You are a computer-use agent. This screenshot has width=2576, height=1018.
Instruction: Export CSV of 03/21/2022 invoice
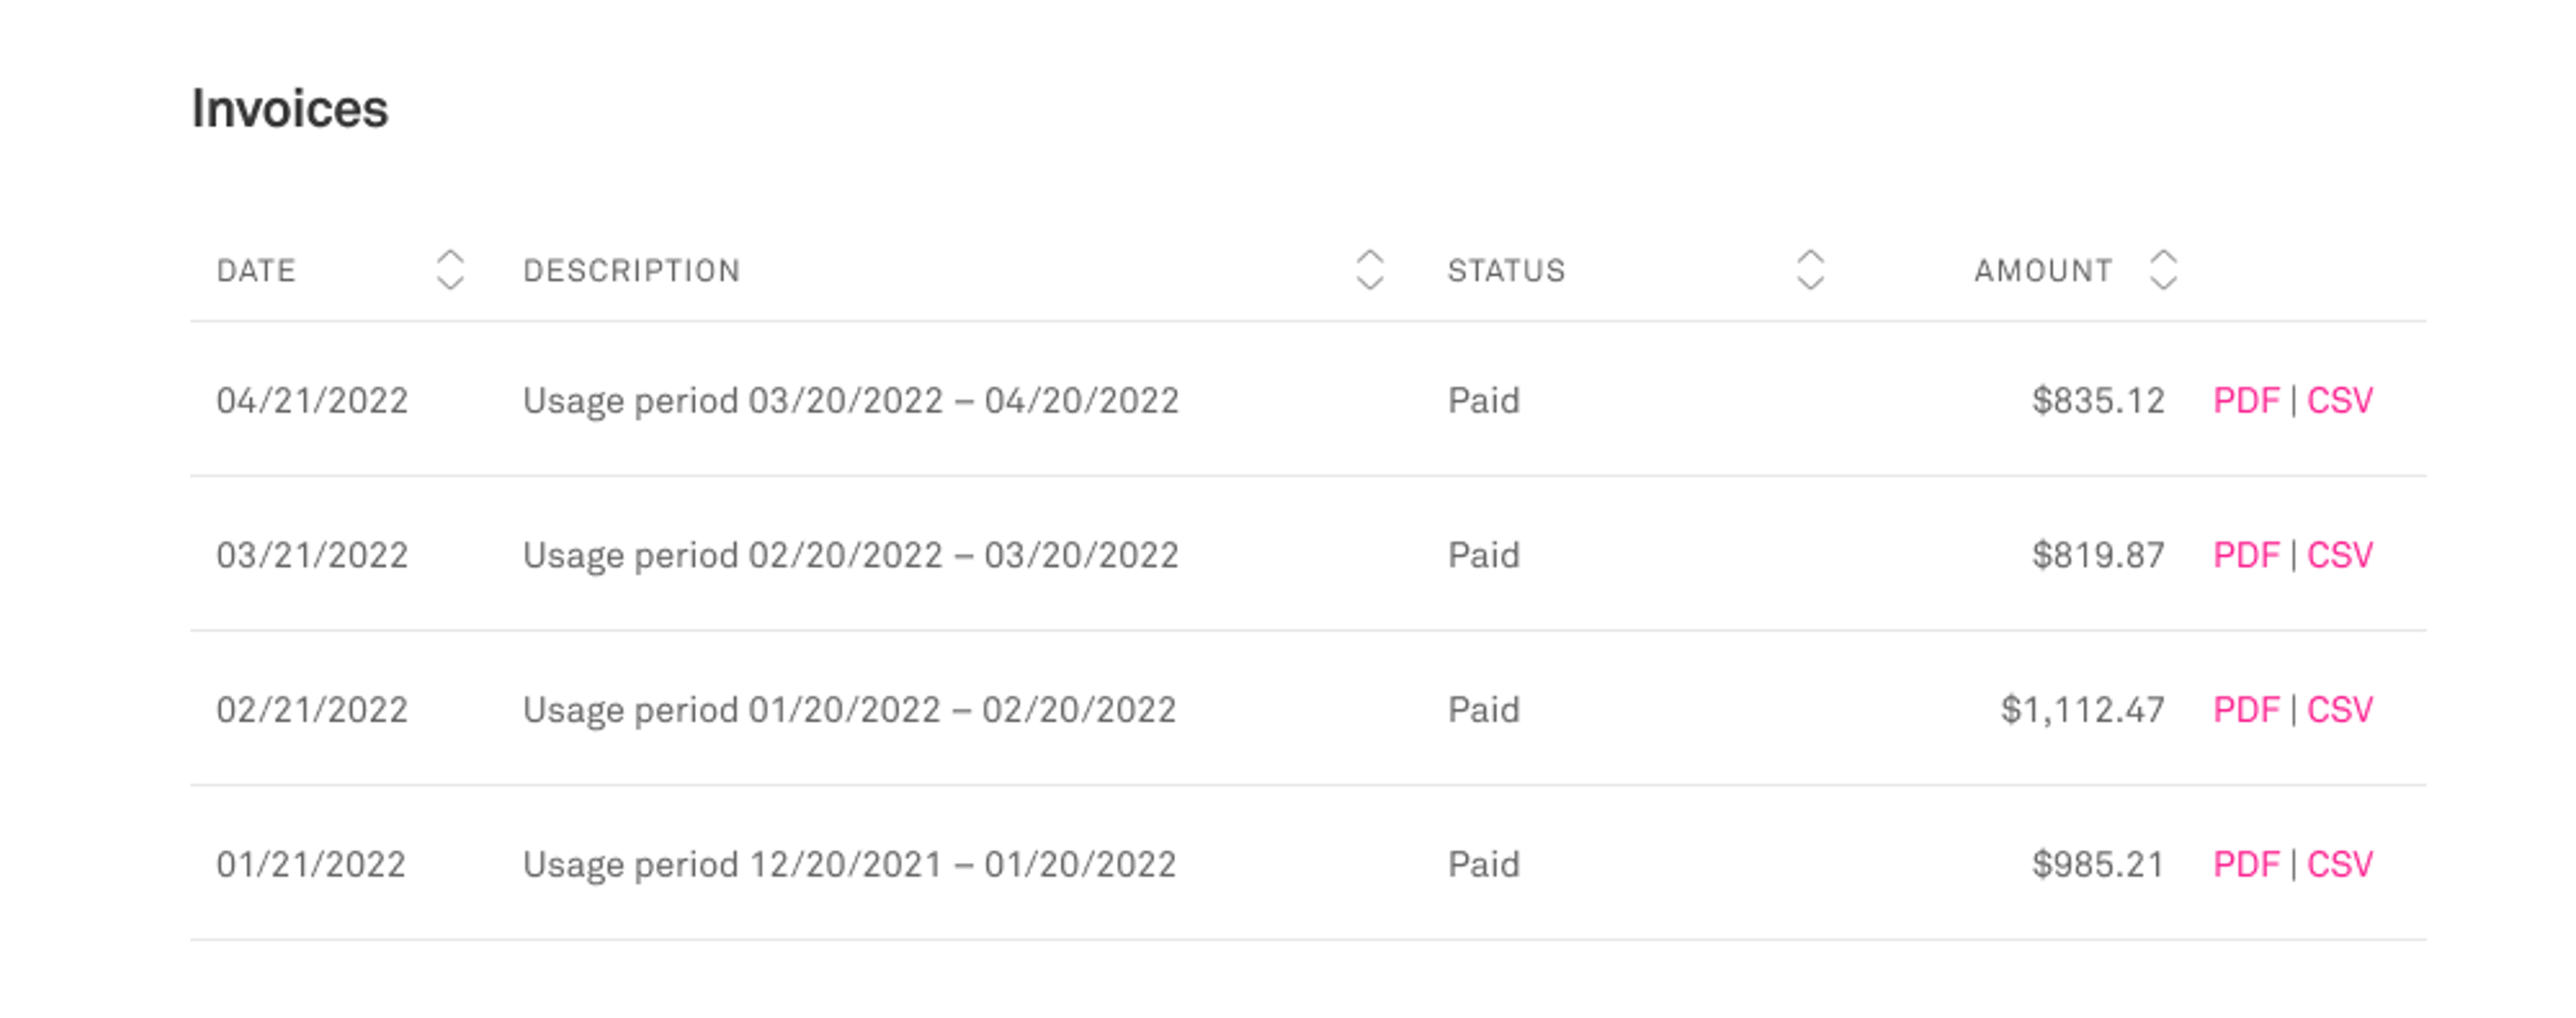click(x=2339, y=555)
